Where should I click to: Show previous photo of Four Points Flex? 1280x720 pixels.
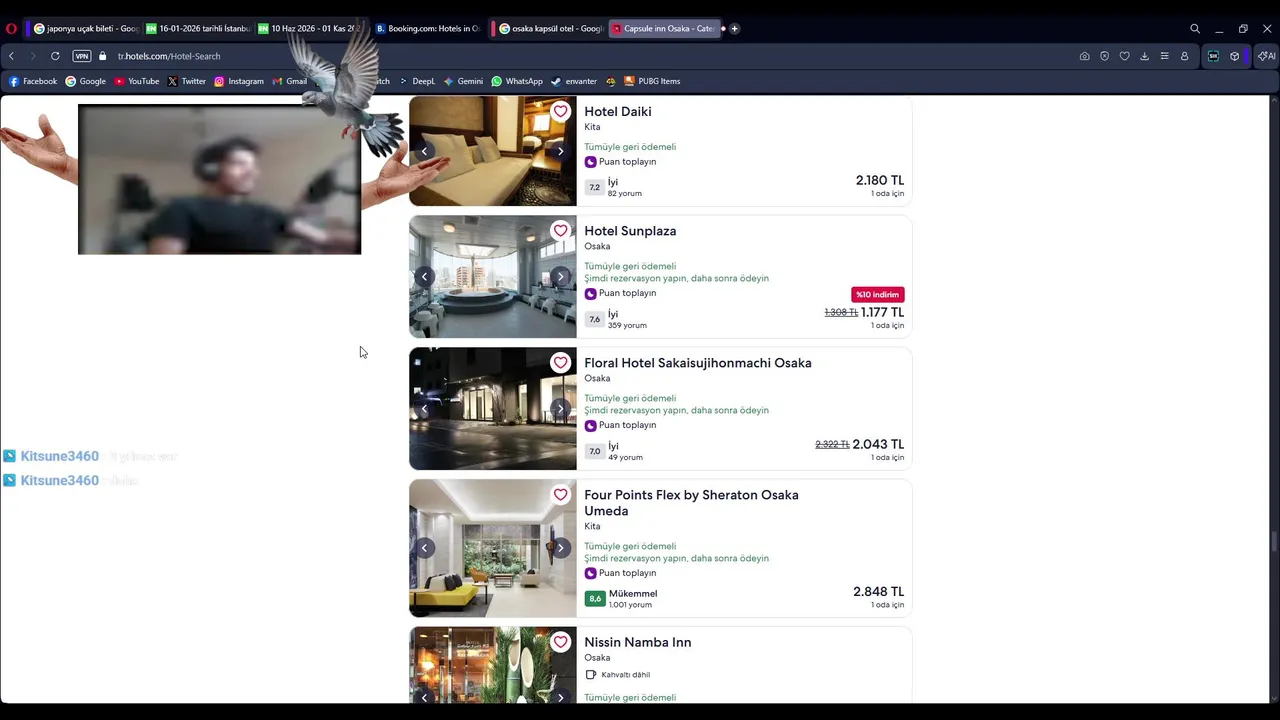(x=424, y=547)
